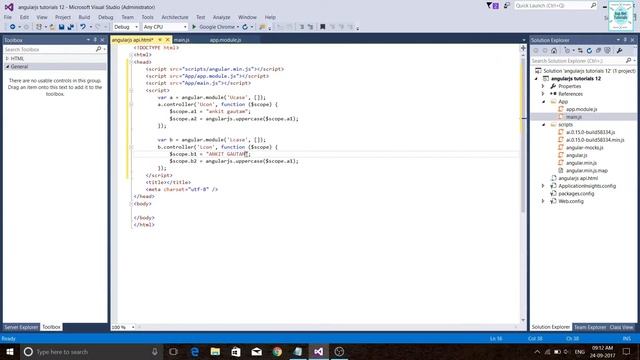Click Solution Explorer pending changes filter icon
The width and height of the screenshot is (640, 360).
pos(567,51)
